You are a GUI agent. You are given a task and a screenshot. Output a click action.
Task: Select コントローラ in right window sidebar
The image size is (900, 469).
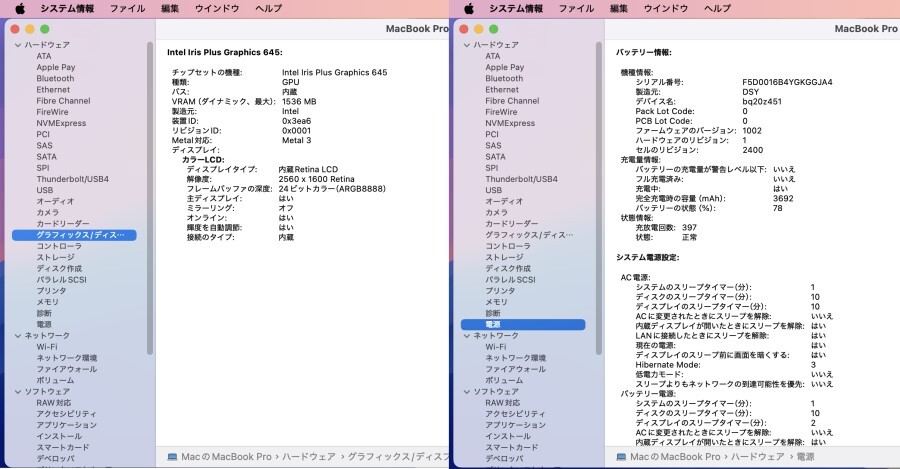click(x=508, y=246)
